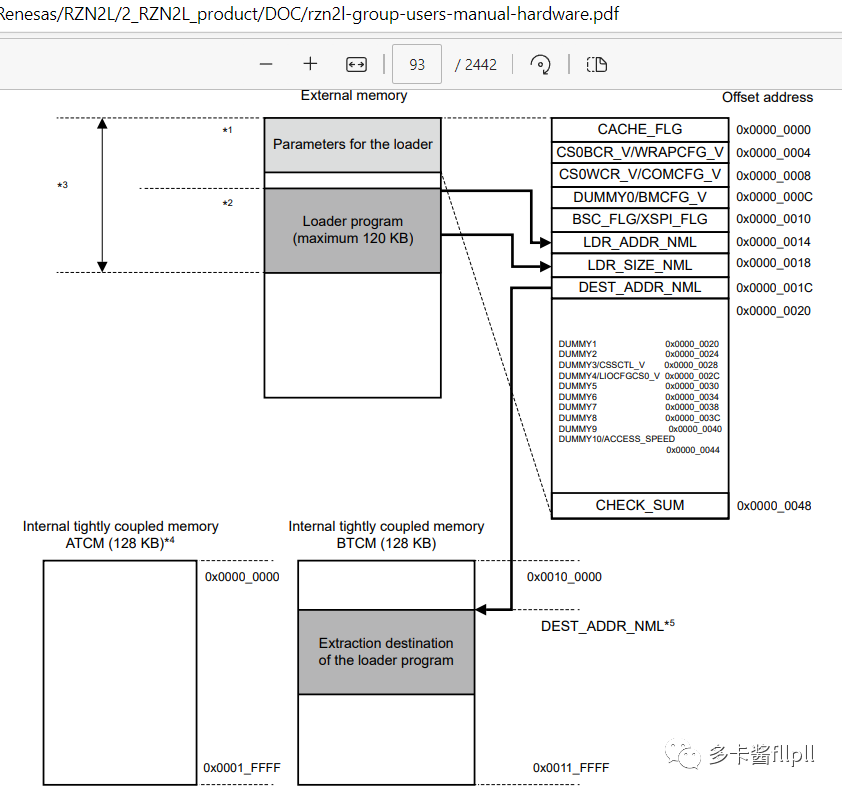This screenshot has height=794, width=842.
Task: Click the LDR_SIZE_NML cell
Action: [x=640, y=265]
